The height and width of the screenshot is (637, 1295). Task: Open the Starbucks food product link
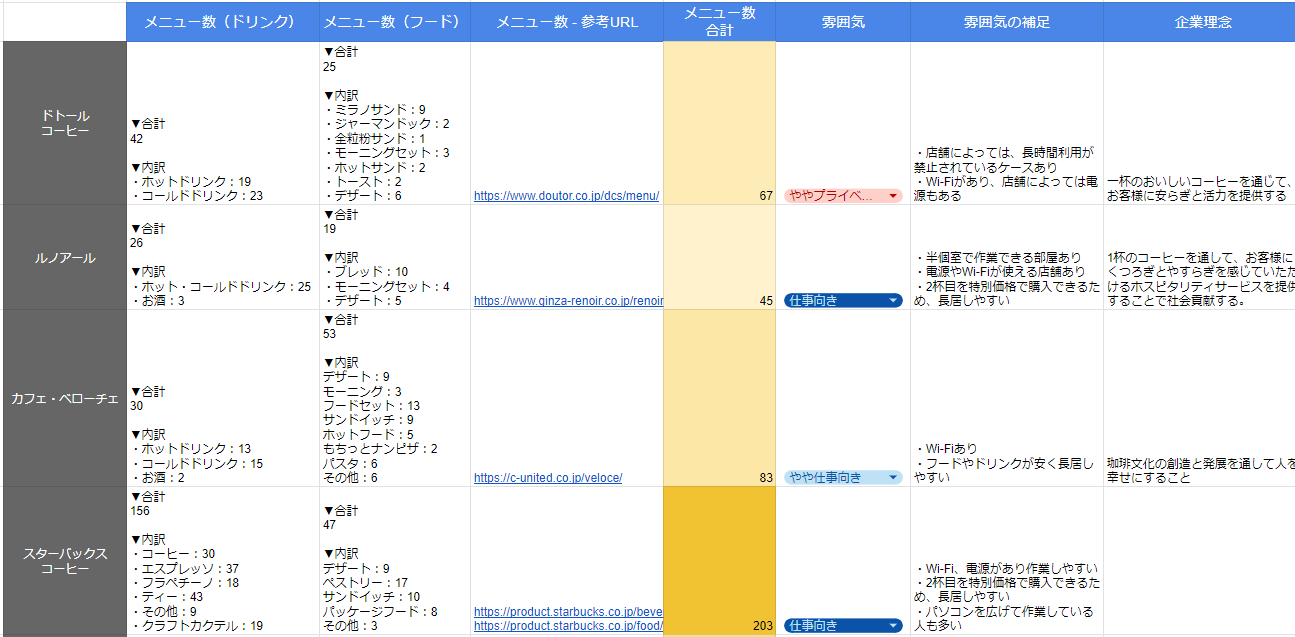(567, 626)
